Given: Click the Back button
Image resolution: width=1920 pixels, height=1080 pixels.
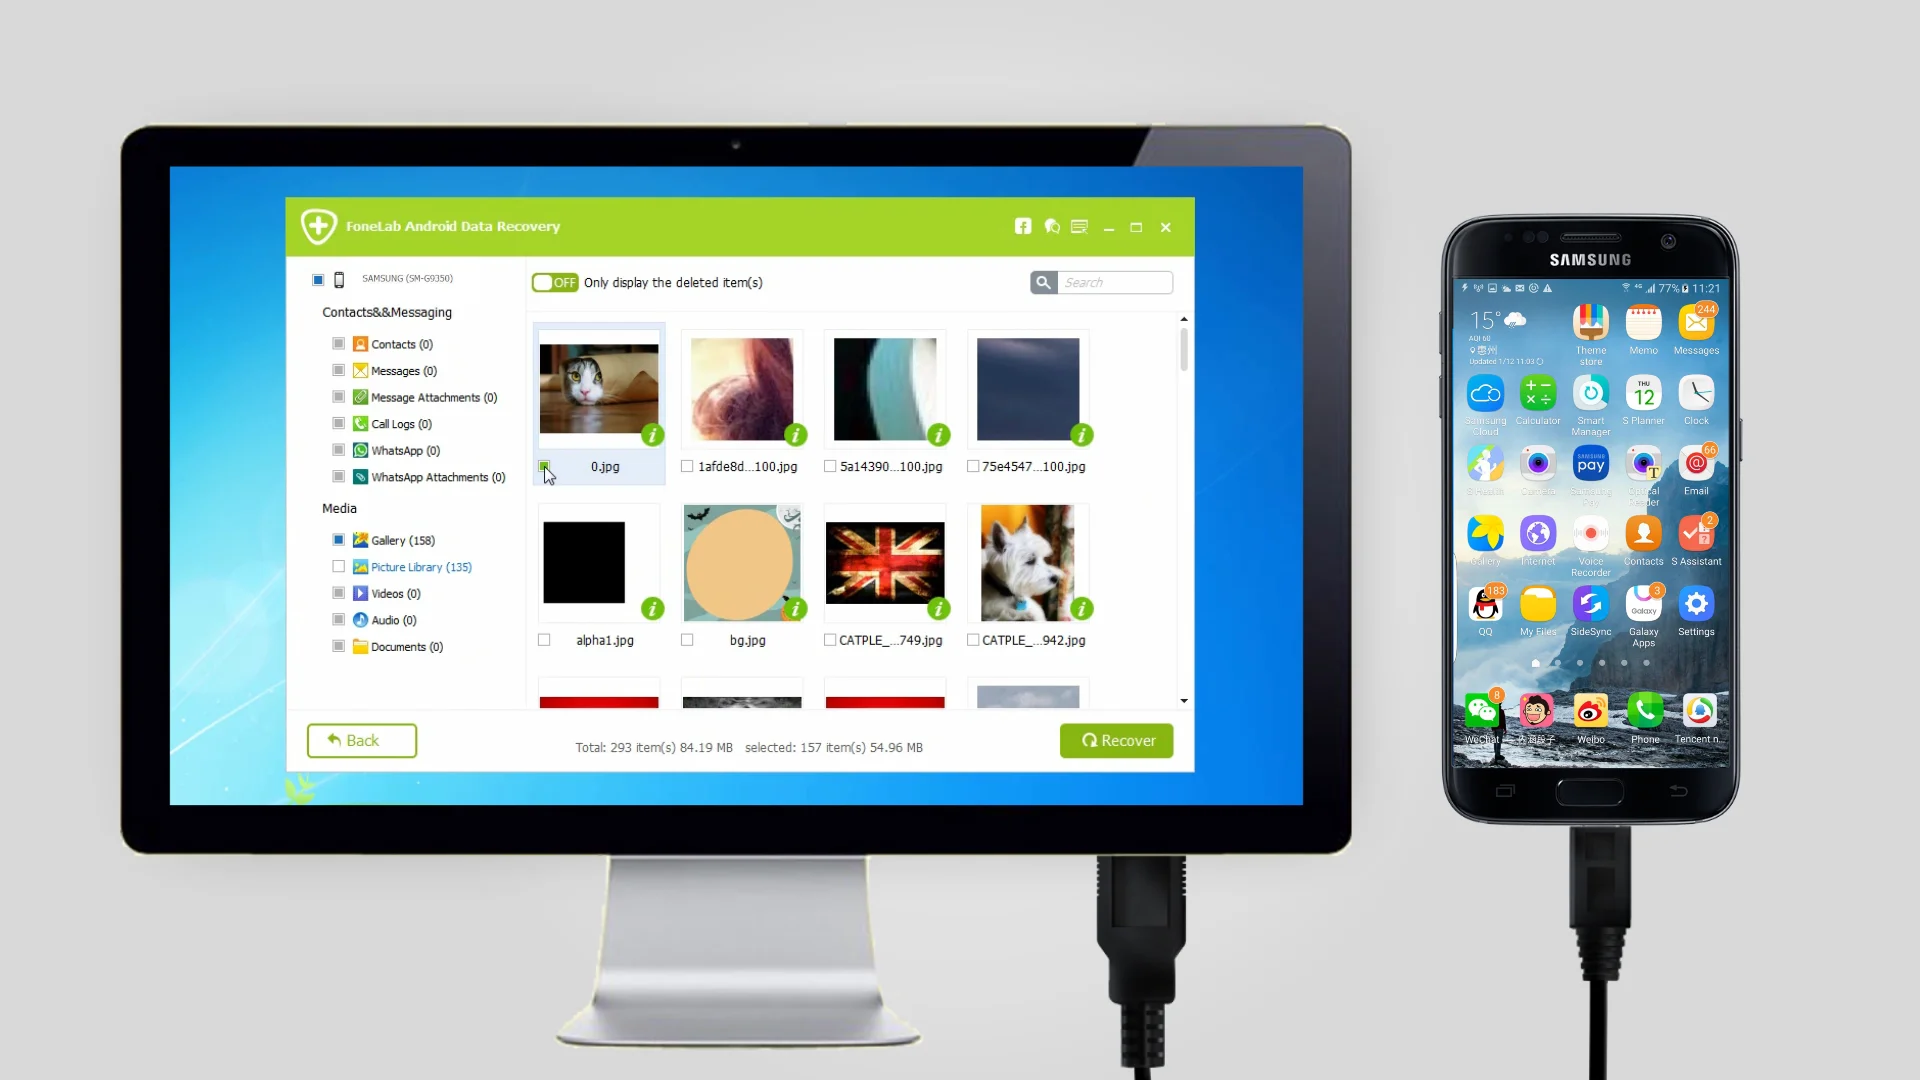Looking at the screenshot, I should (x=361, y=740).
